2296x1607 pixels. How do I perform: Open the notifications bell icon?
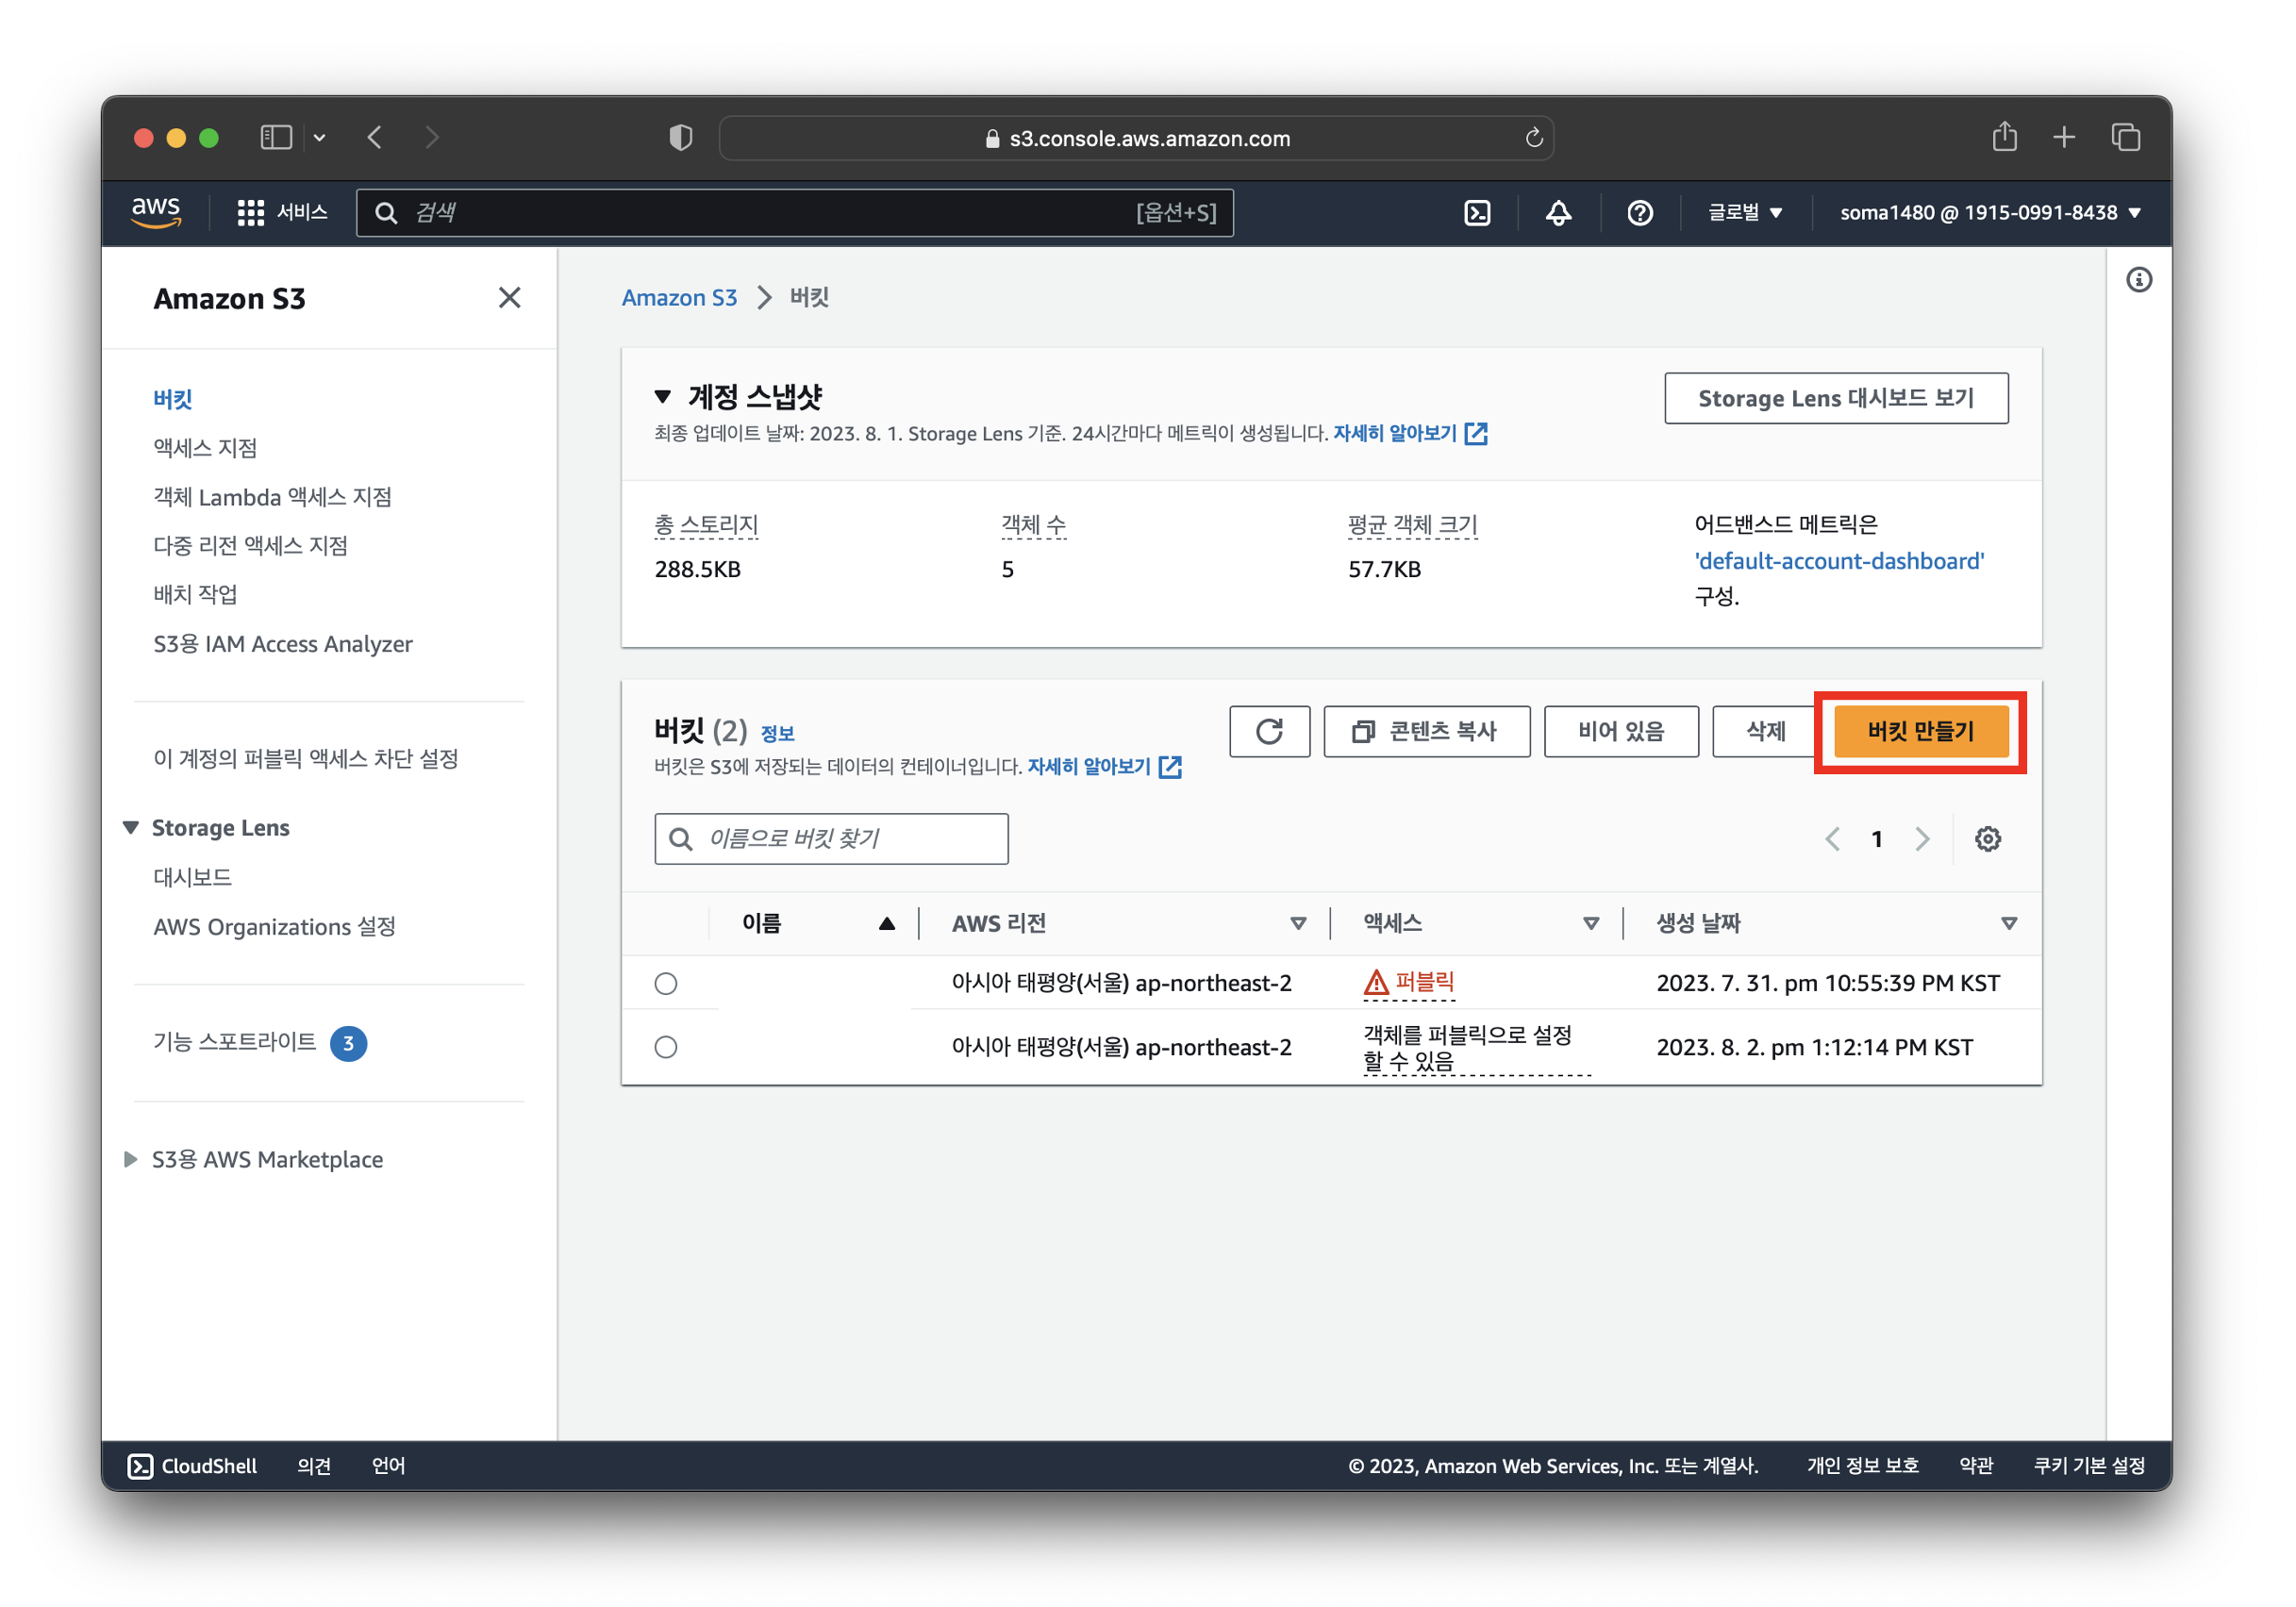pos(1558,213)
